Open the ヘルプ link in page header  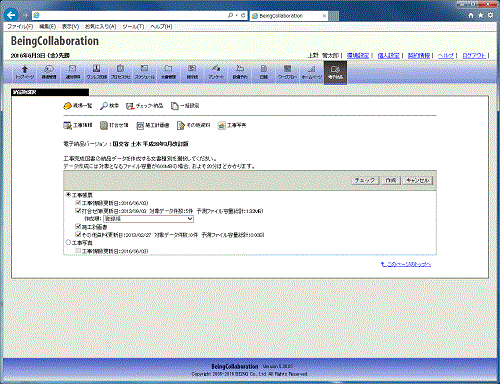tap(446, 56)
